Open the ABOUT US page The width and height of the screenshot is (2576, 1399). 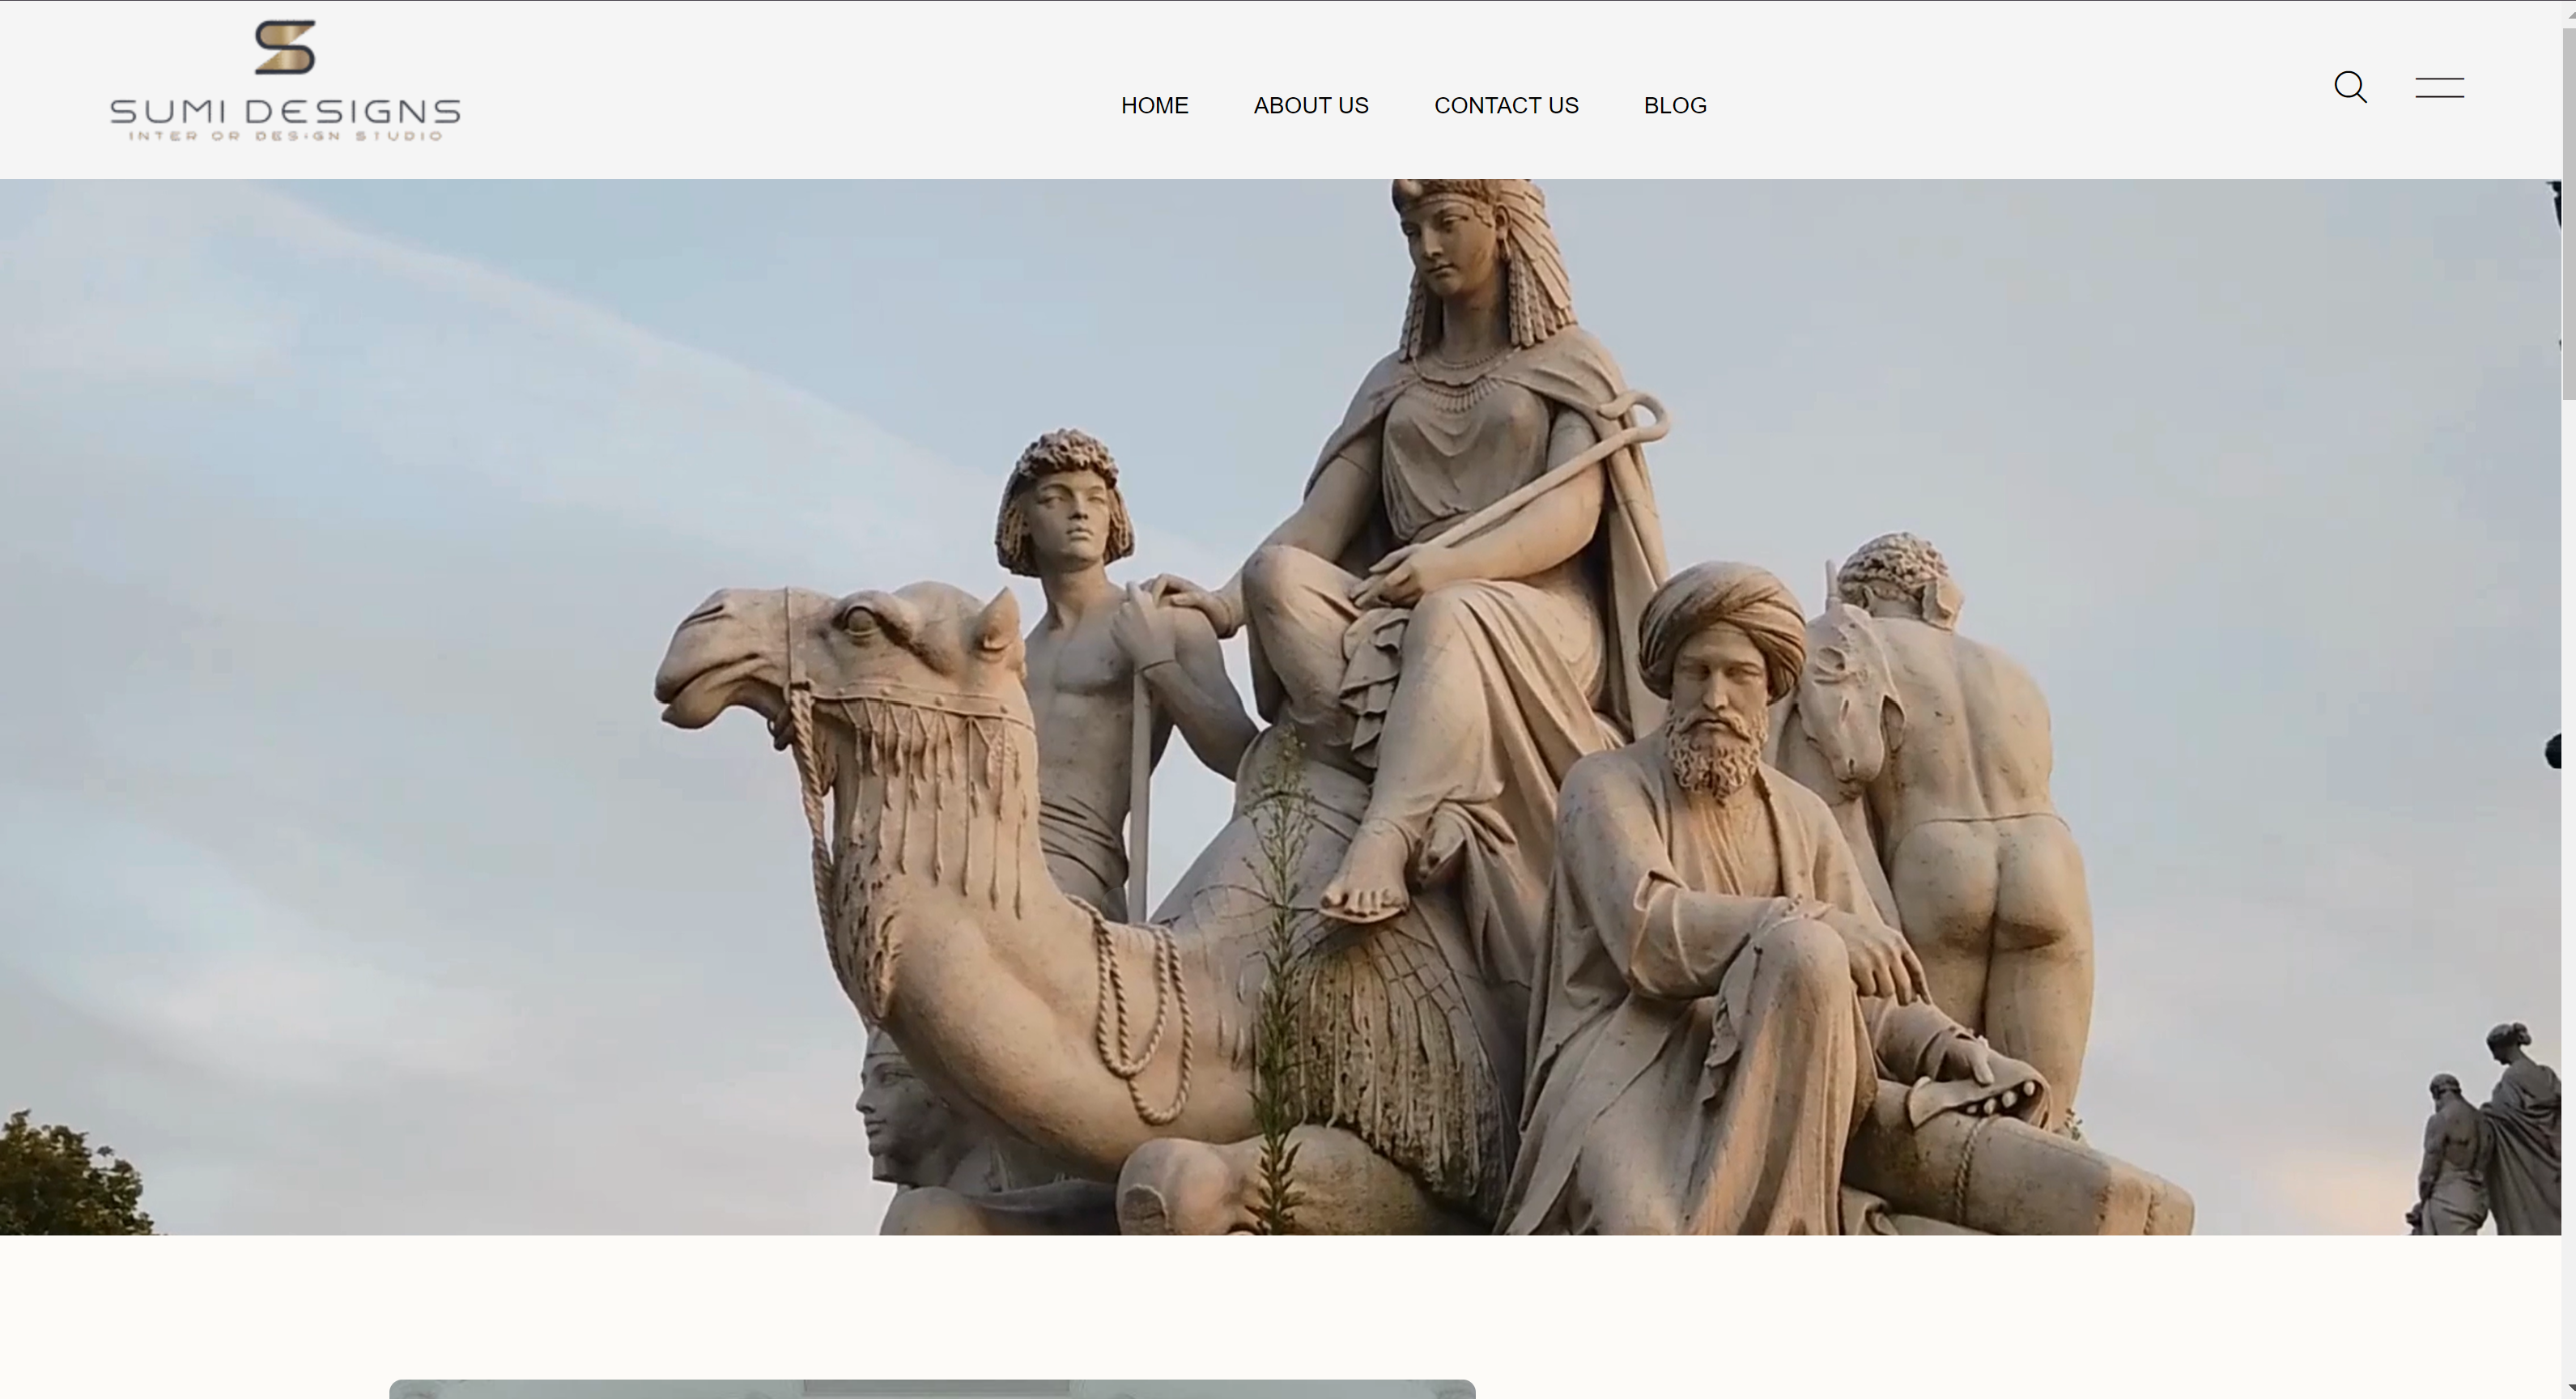tap(1310, 105)
